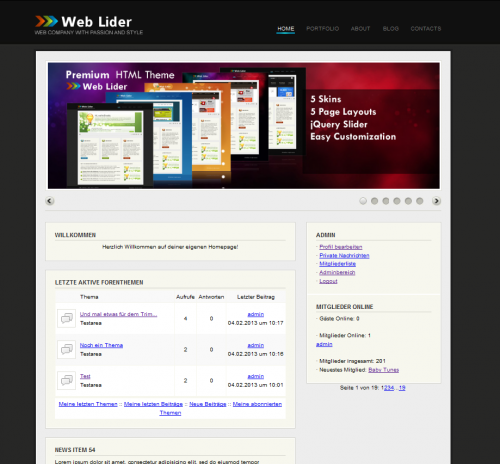Go to the Contacts page
The height and width of the screenshot is (464, 500).
pyautogui.click(x=426, y=29)
